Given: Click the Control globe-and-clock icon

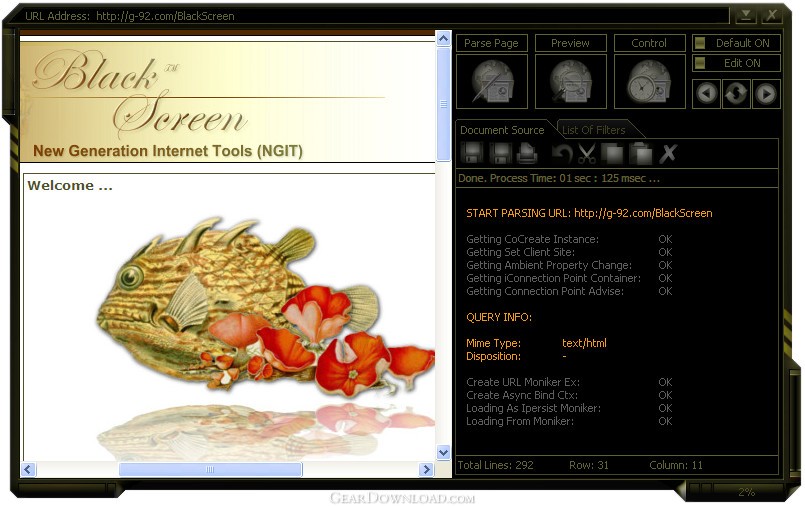Looking at the screenshot, I should (649, 82).
